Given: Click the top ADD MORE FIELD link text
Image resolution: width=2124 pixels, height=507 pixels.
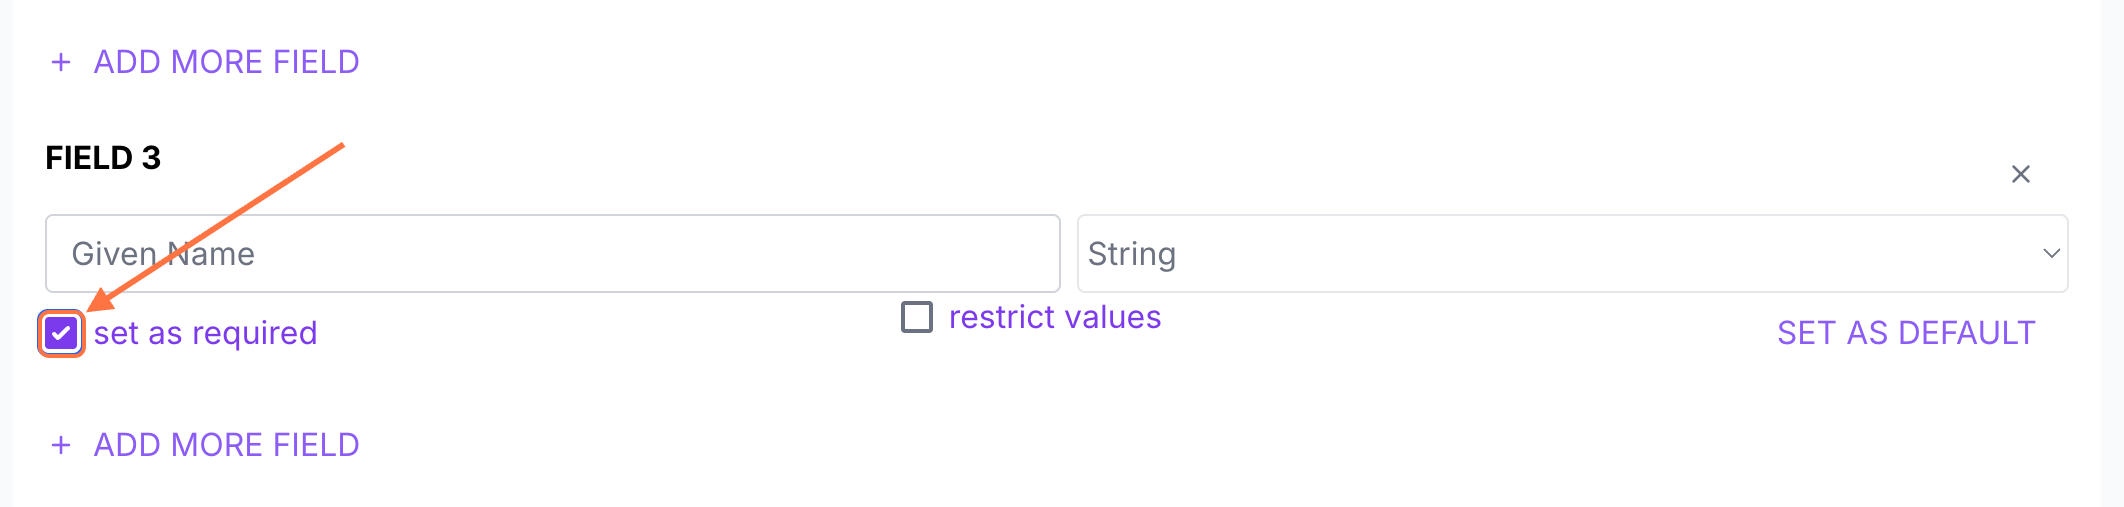Looking at the screenshot, I should (x=226, y=62).
